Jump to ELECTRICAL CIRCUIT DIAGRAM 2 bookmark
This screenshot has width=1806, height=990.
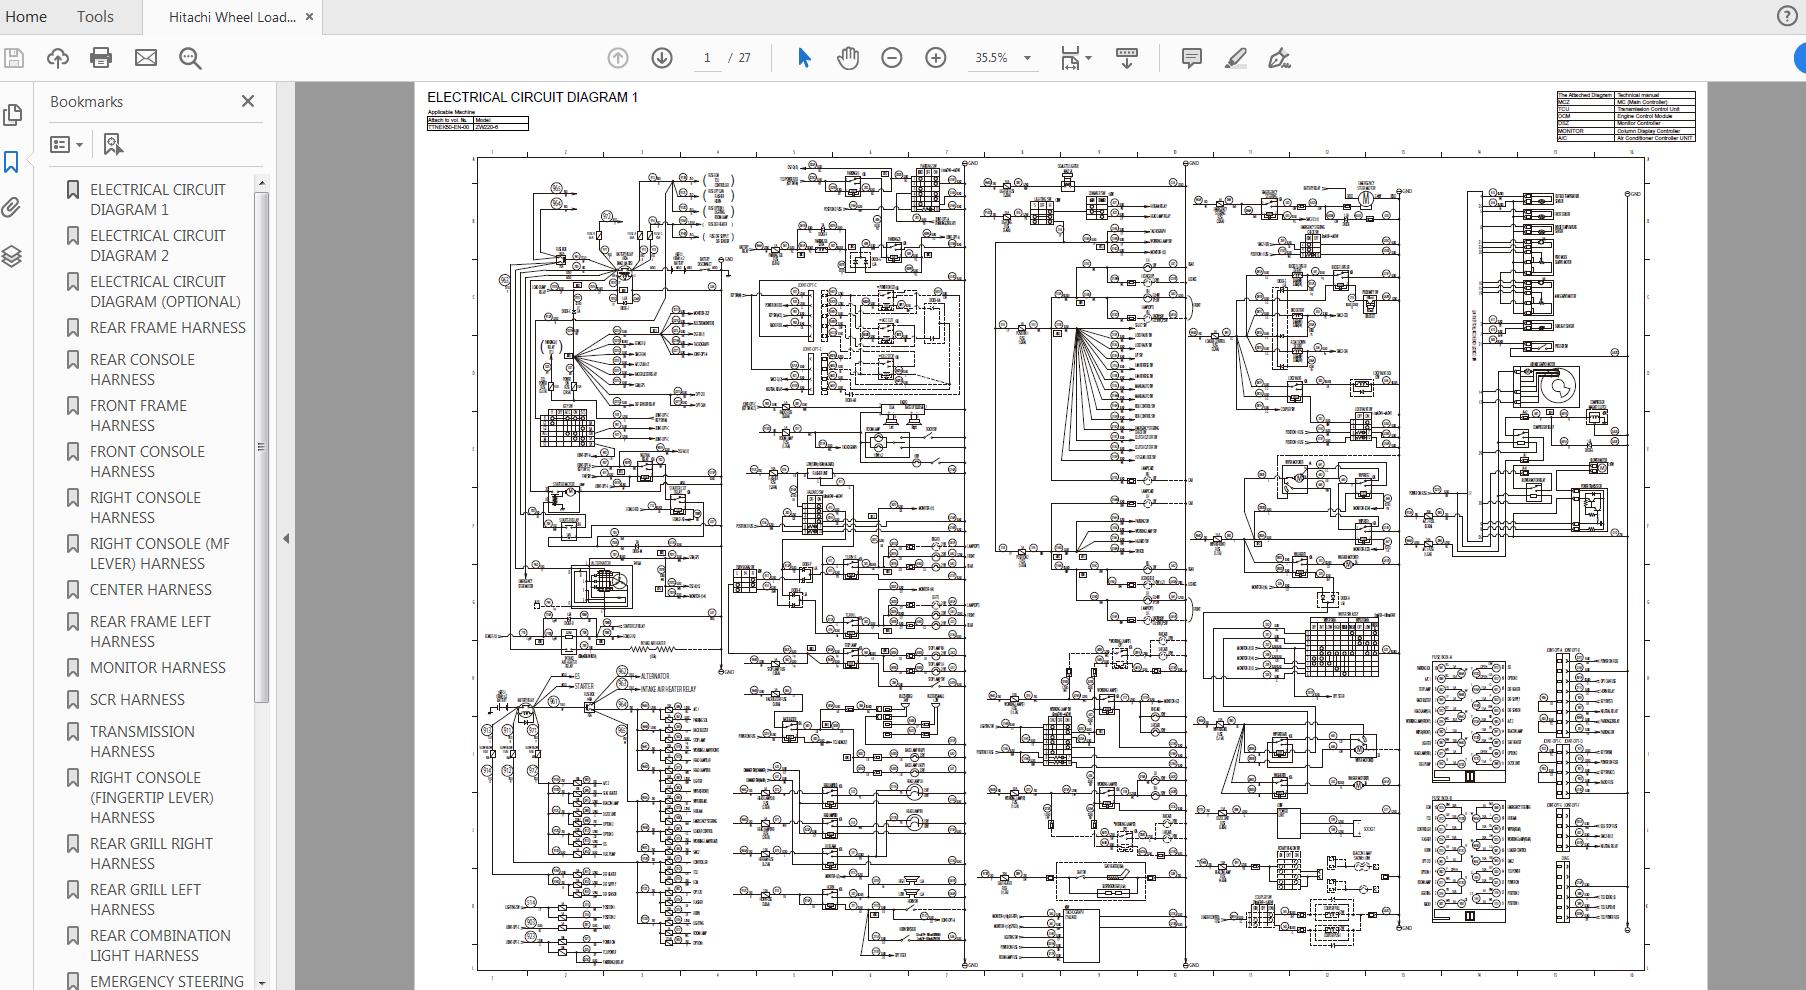[157, 245]
